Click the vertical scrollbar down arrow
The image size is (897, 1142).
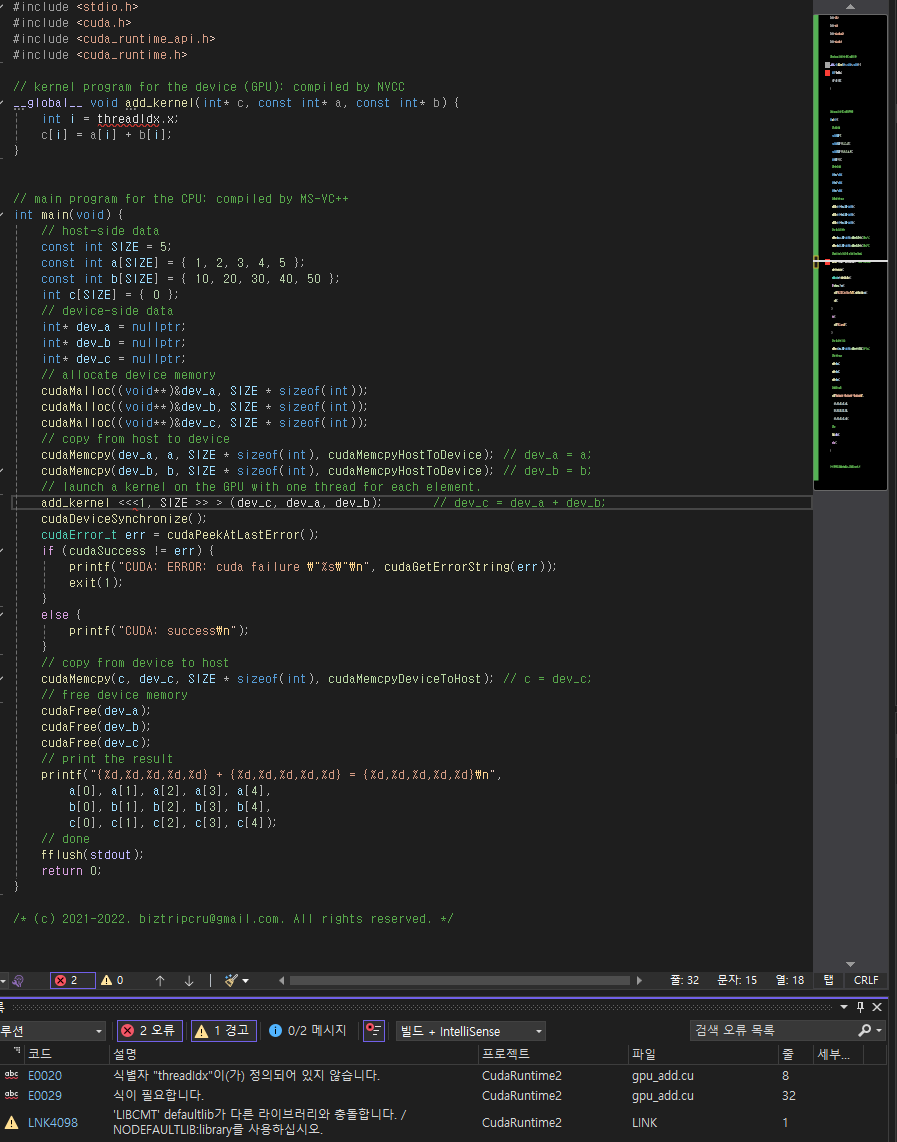coord(850,964)
